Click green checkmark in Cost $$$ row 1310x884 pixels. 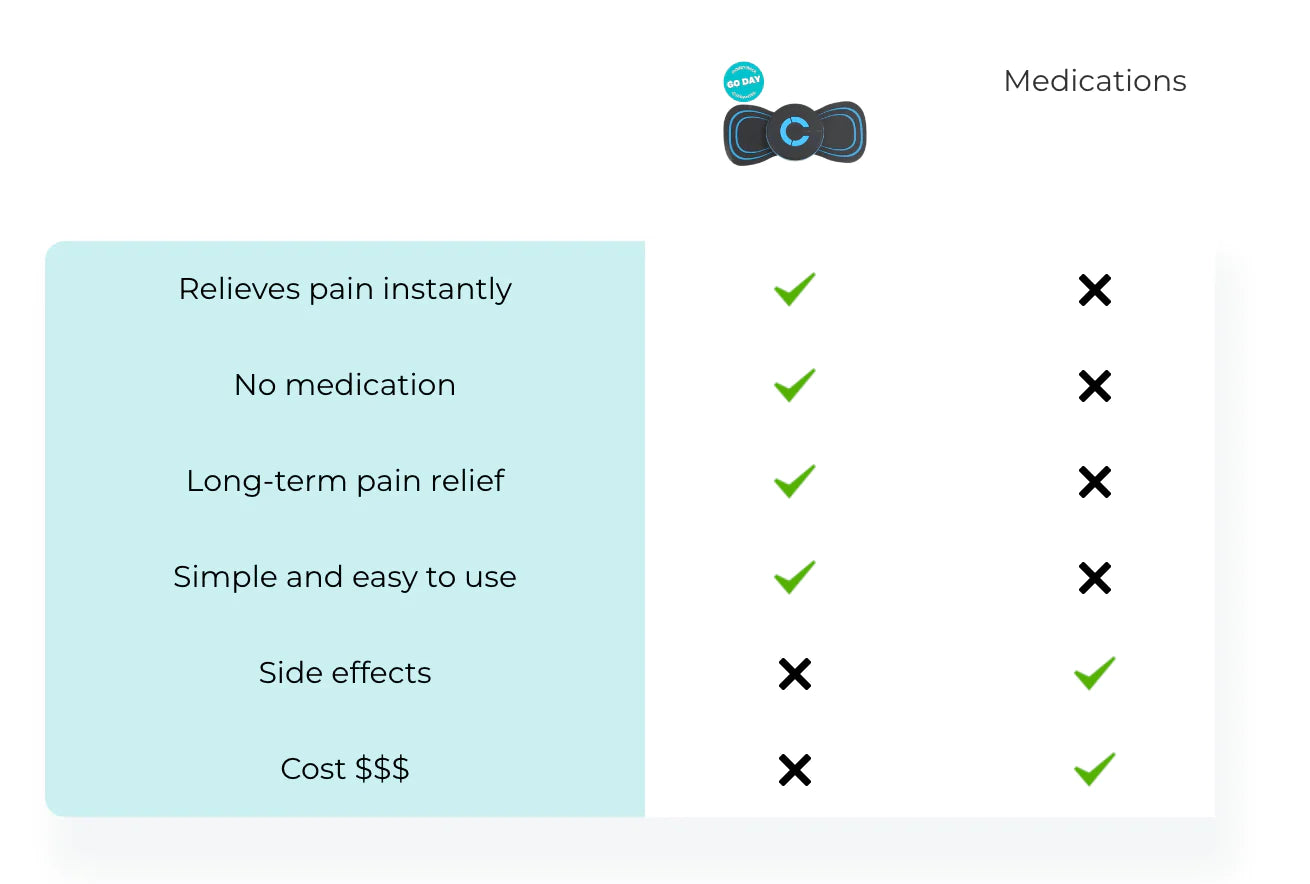(x=1094, y=769)
